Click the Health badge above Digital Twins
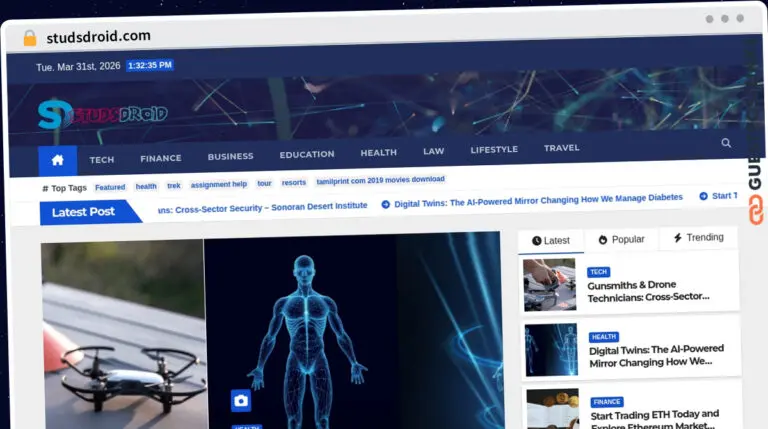The height and width of the screenshot is (429, 768). pos(603,337)
